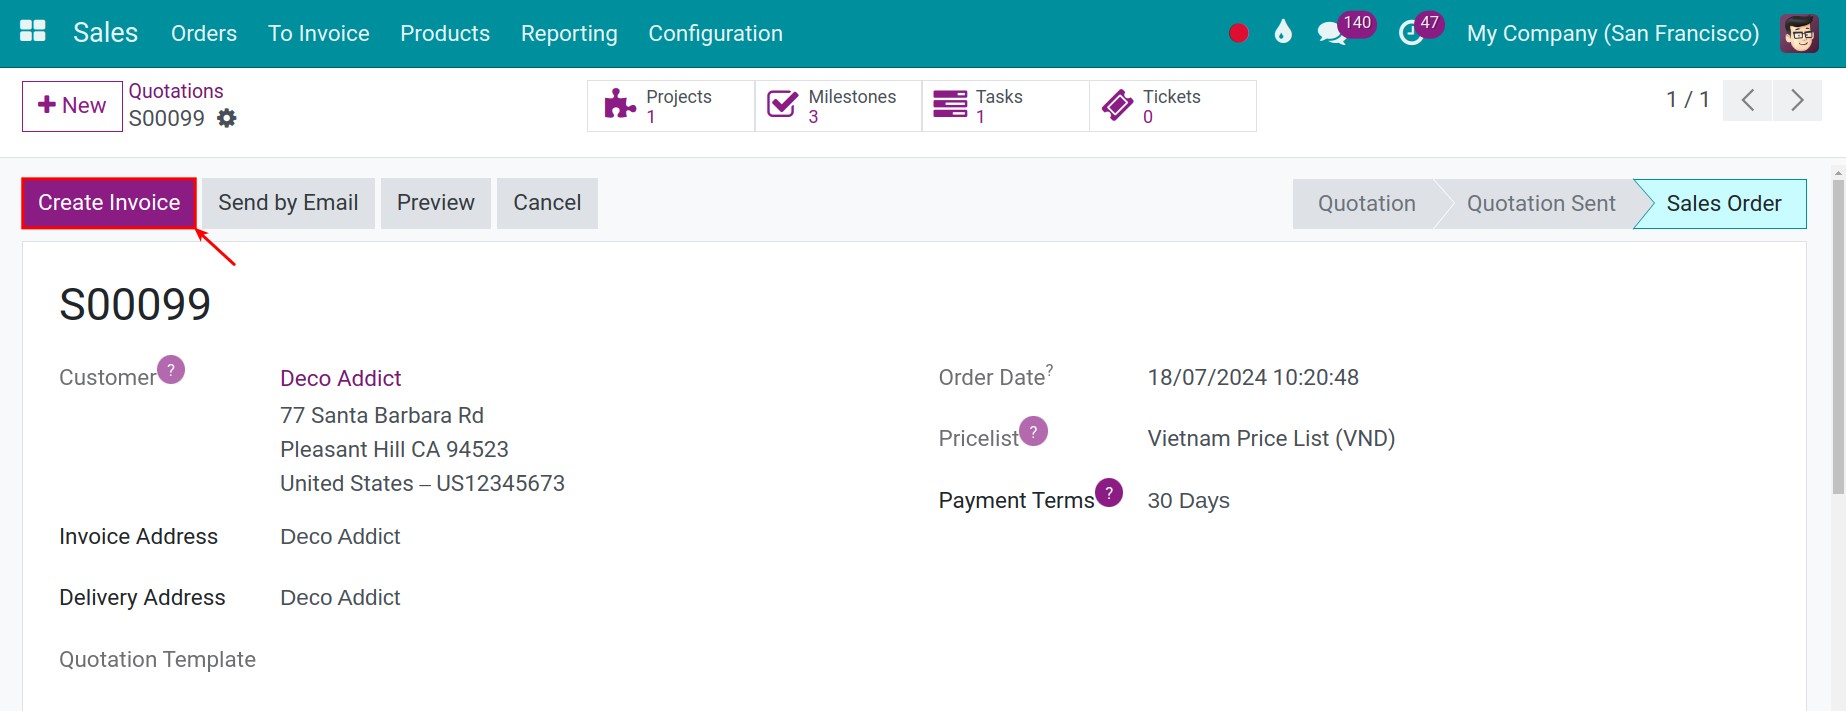This screenshot has height=711, width=1846.
Task: Open the Invoice Address Deco Addict field
Action: click(340, 537)
